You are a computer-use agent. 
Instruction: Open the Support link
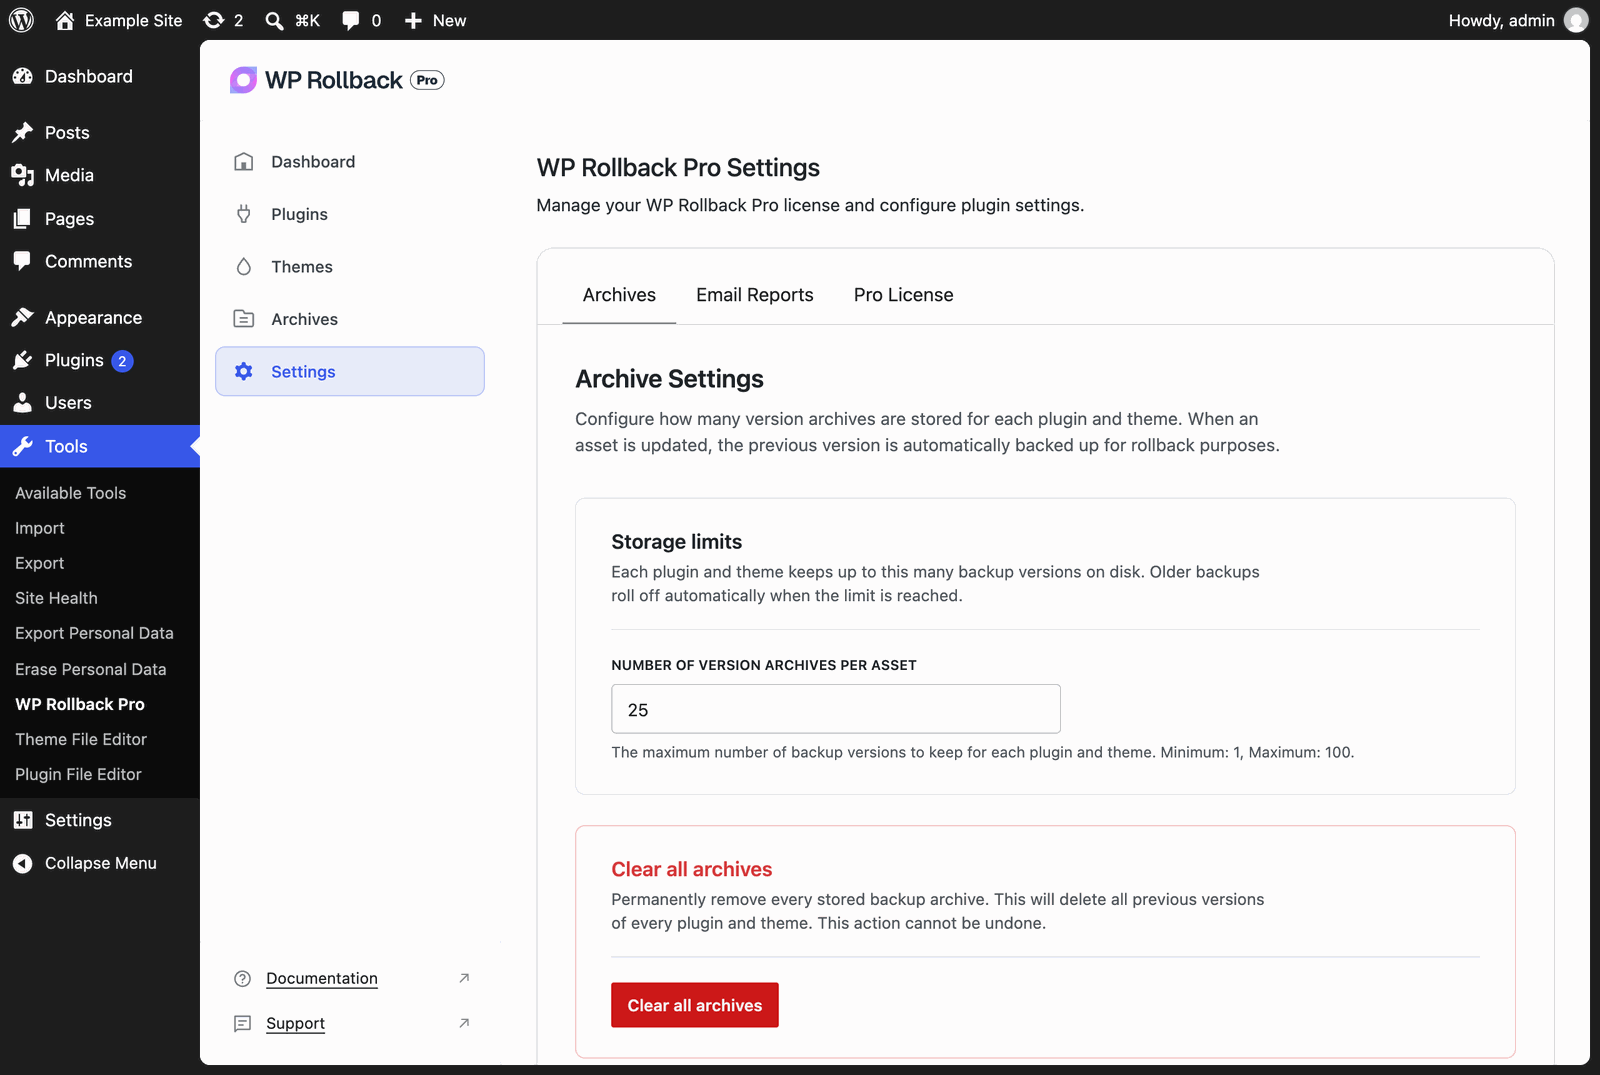[x=295, y=1024]
